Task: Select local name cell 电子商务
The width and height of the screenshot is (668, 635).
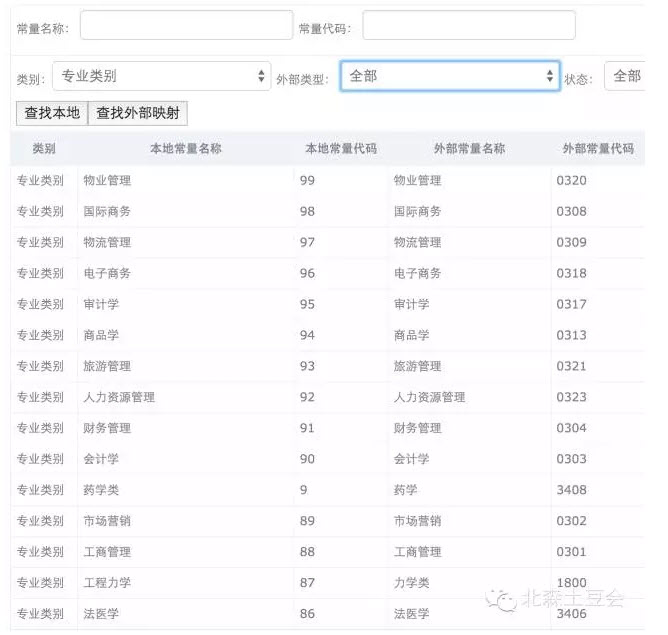Action: click(107, 273)
